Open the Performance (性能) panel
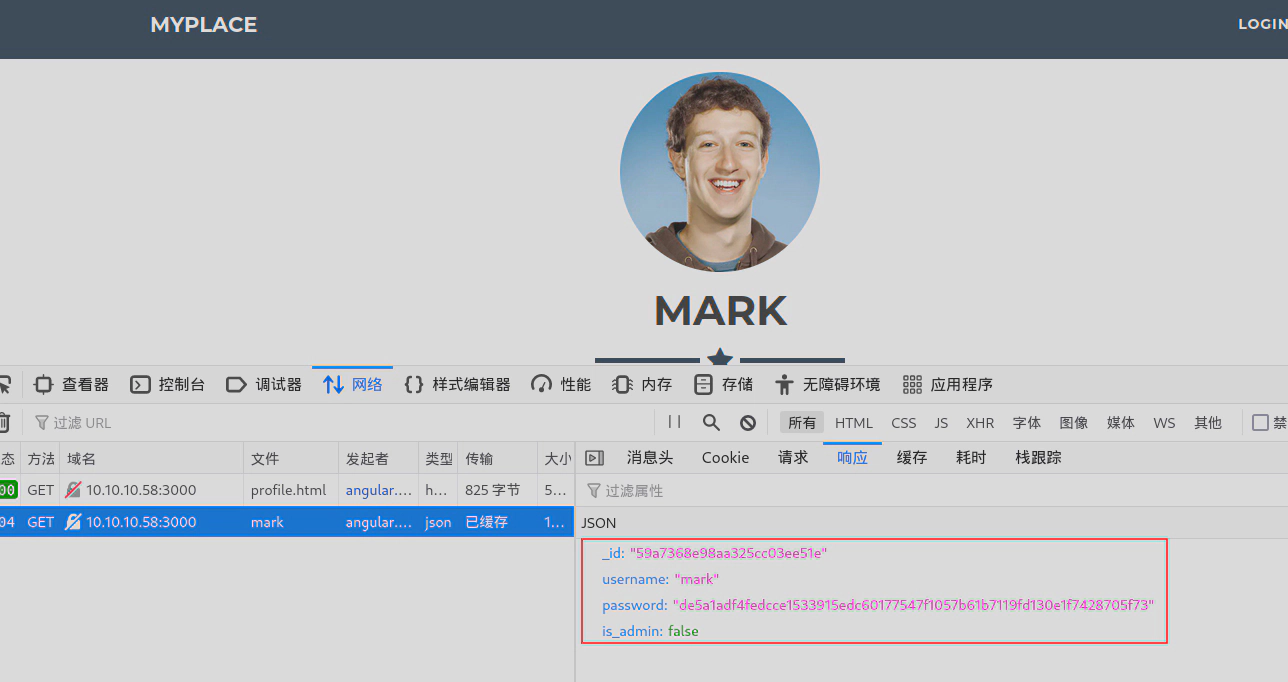This screenshot has height=682, width=1288. click(561, 385)
